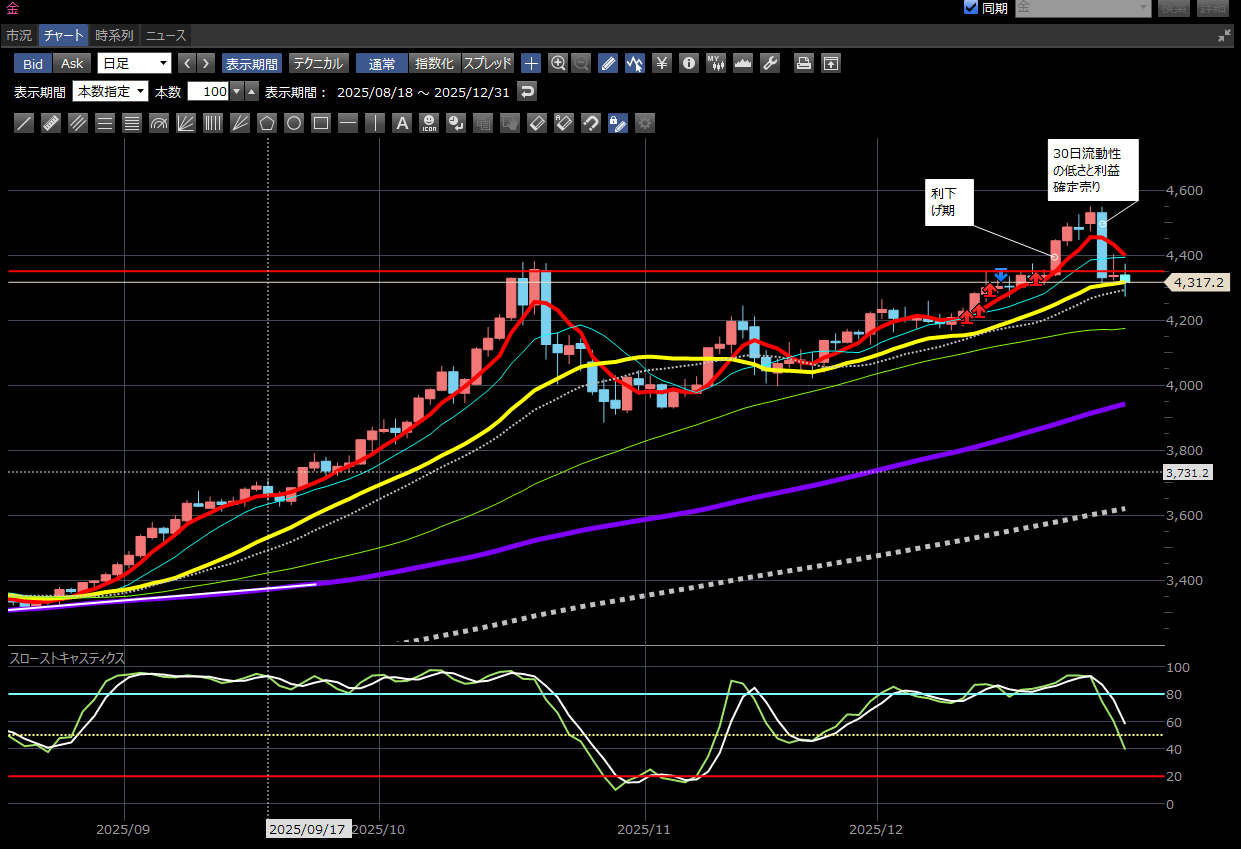Click the yen symbol icon

(661, 63)
